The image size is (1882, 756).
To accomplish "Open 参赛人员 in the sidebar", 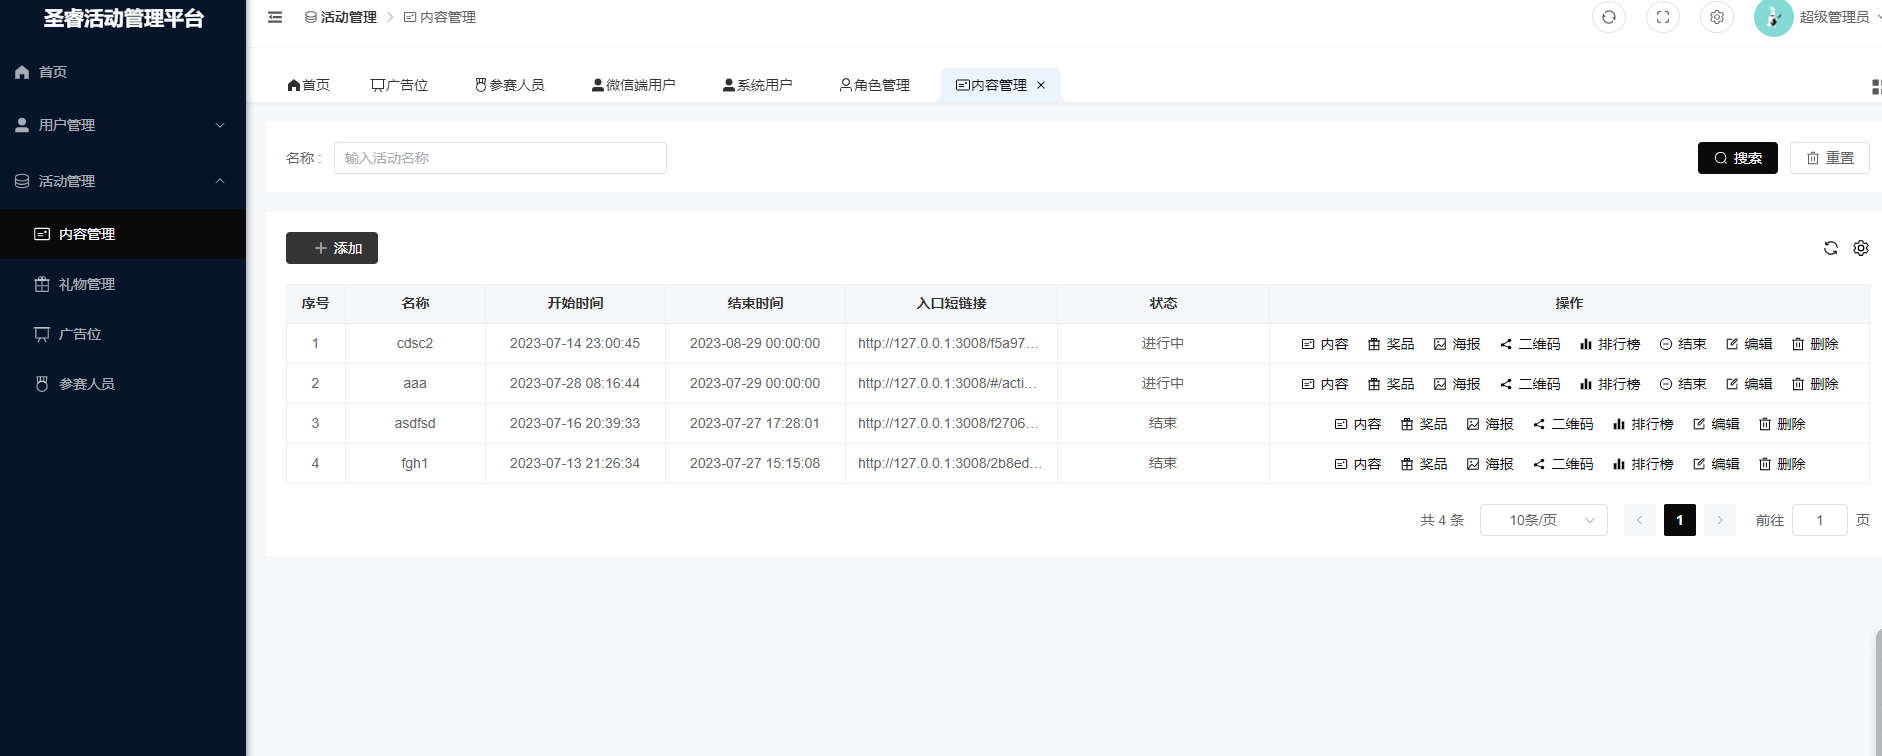I will click(x=123, y=384).
